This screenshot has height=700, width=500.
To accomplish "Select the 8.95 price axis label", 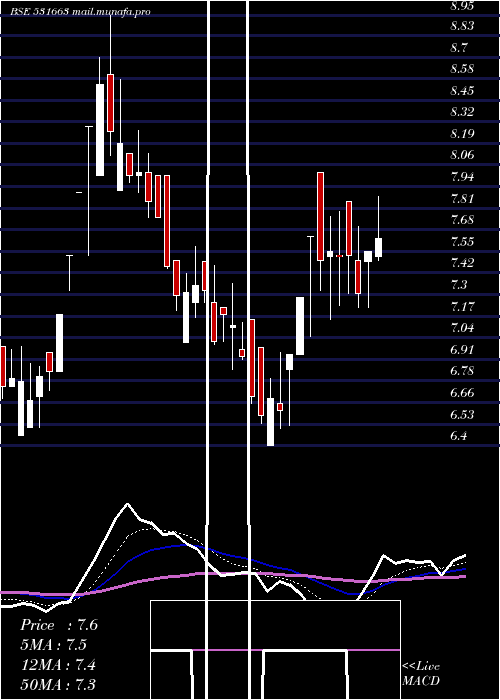I will coord(462,6).
